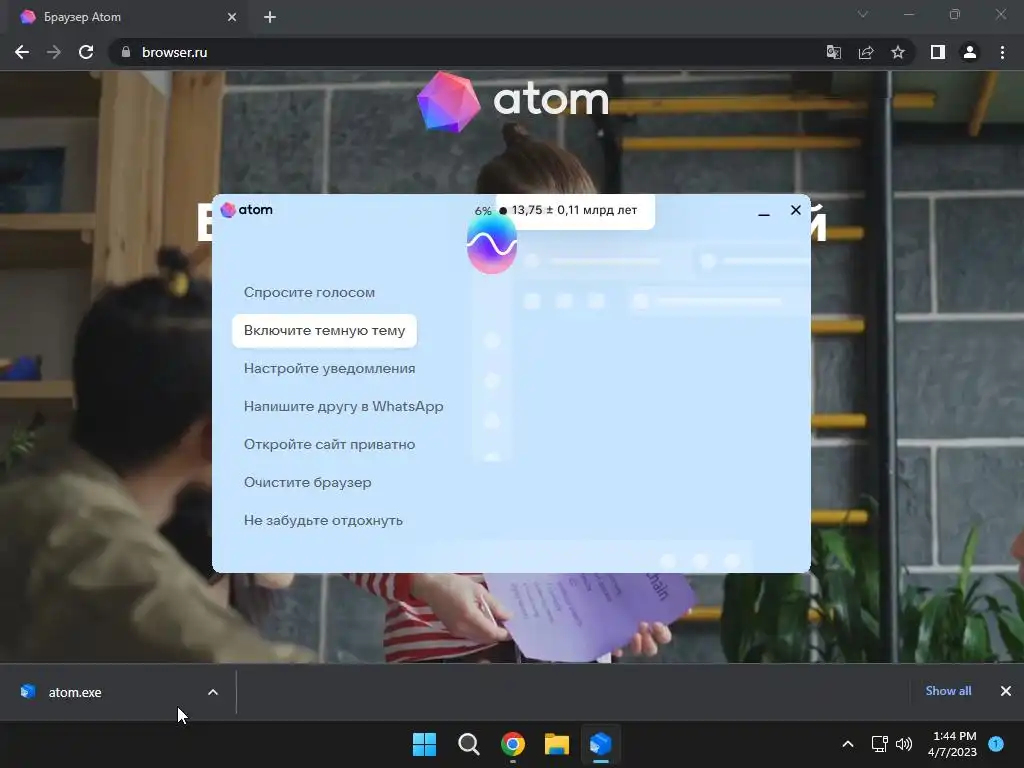
Task: Select Не забудьте отдохнуть option
Action: point(323,520)
